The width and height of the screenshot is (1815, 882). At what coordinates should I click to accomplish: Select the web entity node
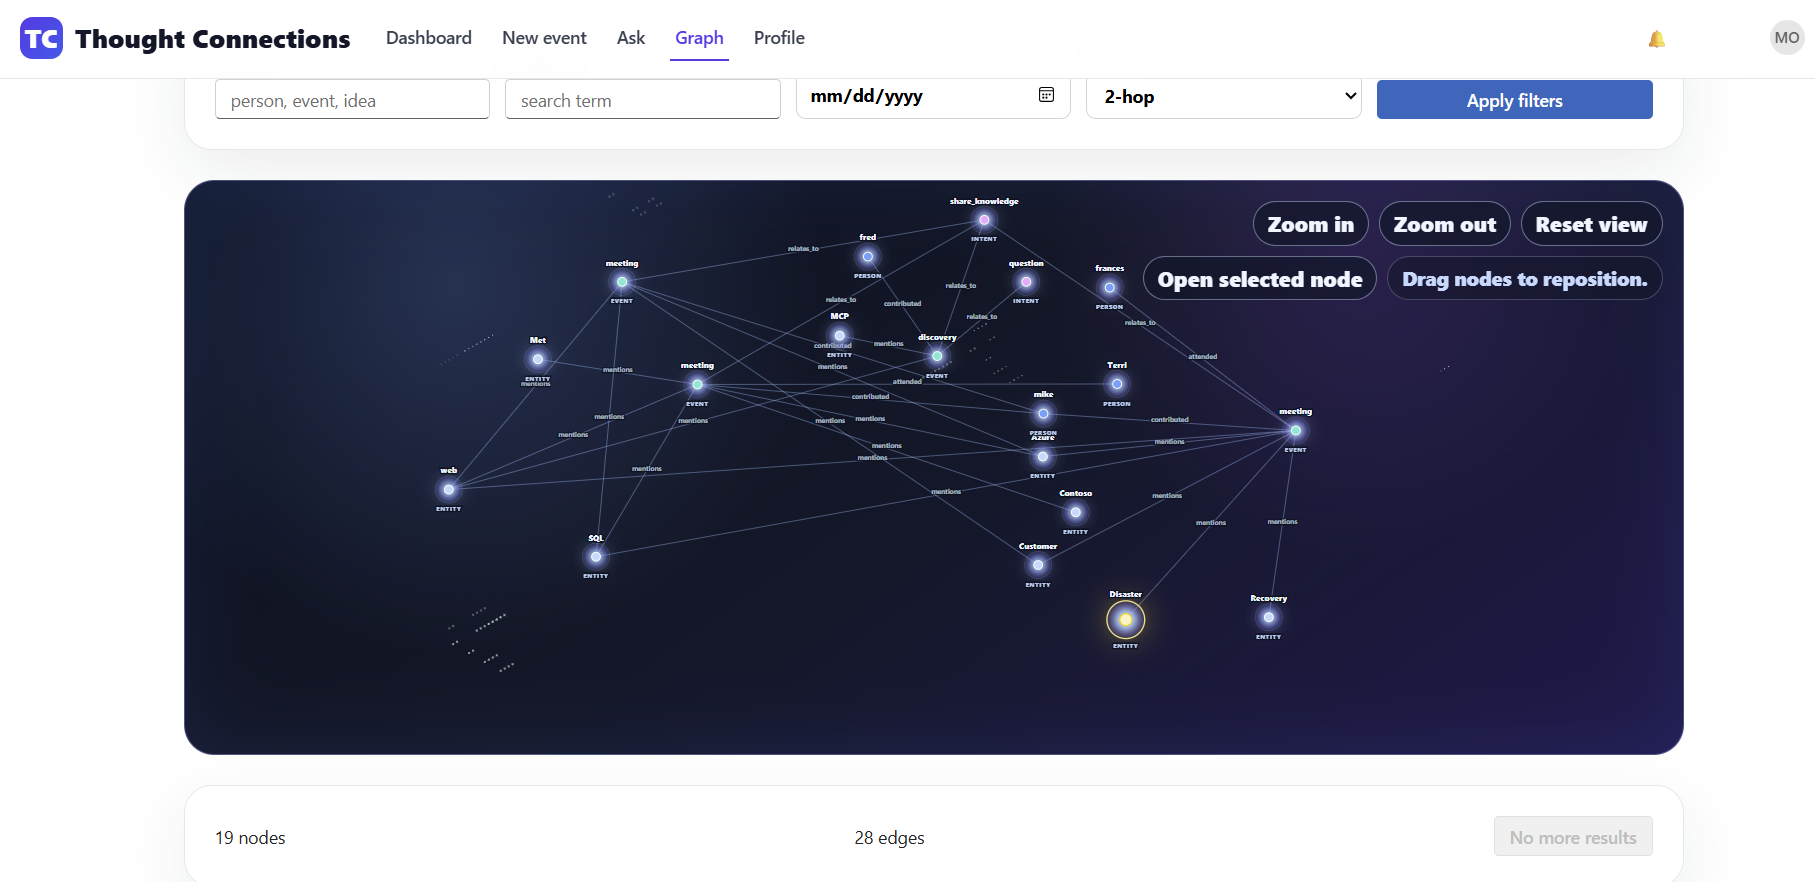pyautogui.click(x=449, y=489)
